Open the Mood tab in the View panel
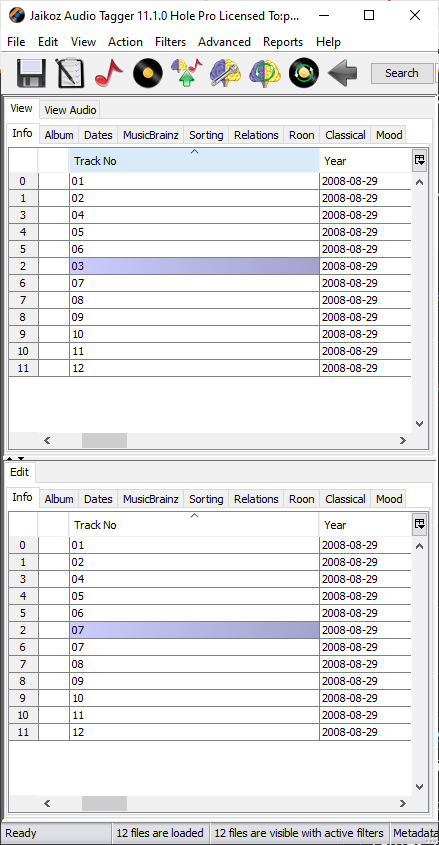Viewport: 439px width, 845px height. pos(389,135)
